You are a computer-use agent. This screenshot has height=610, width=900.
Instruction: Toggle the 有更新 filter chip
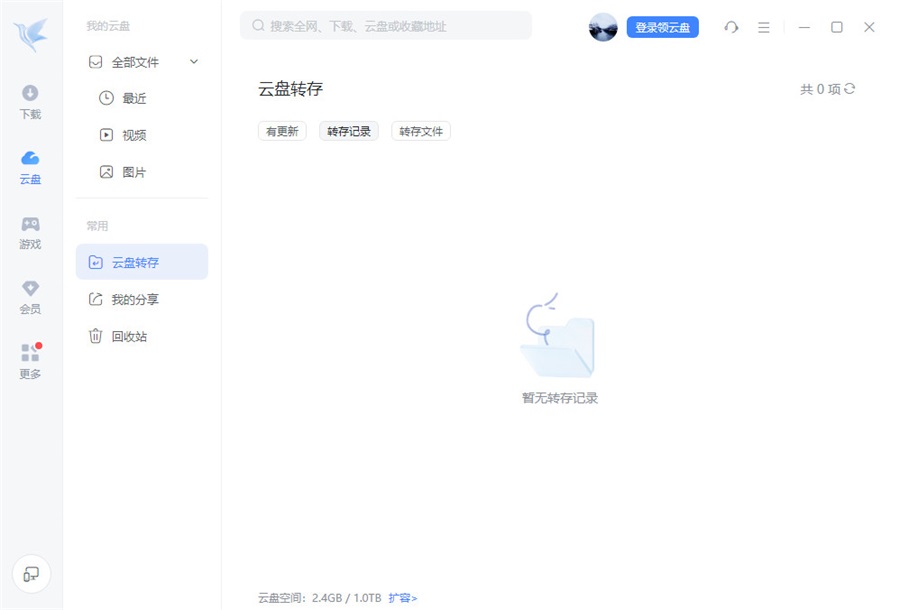281,130
